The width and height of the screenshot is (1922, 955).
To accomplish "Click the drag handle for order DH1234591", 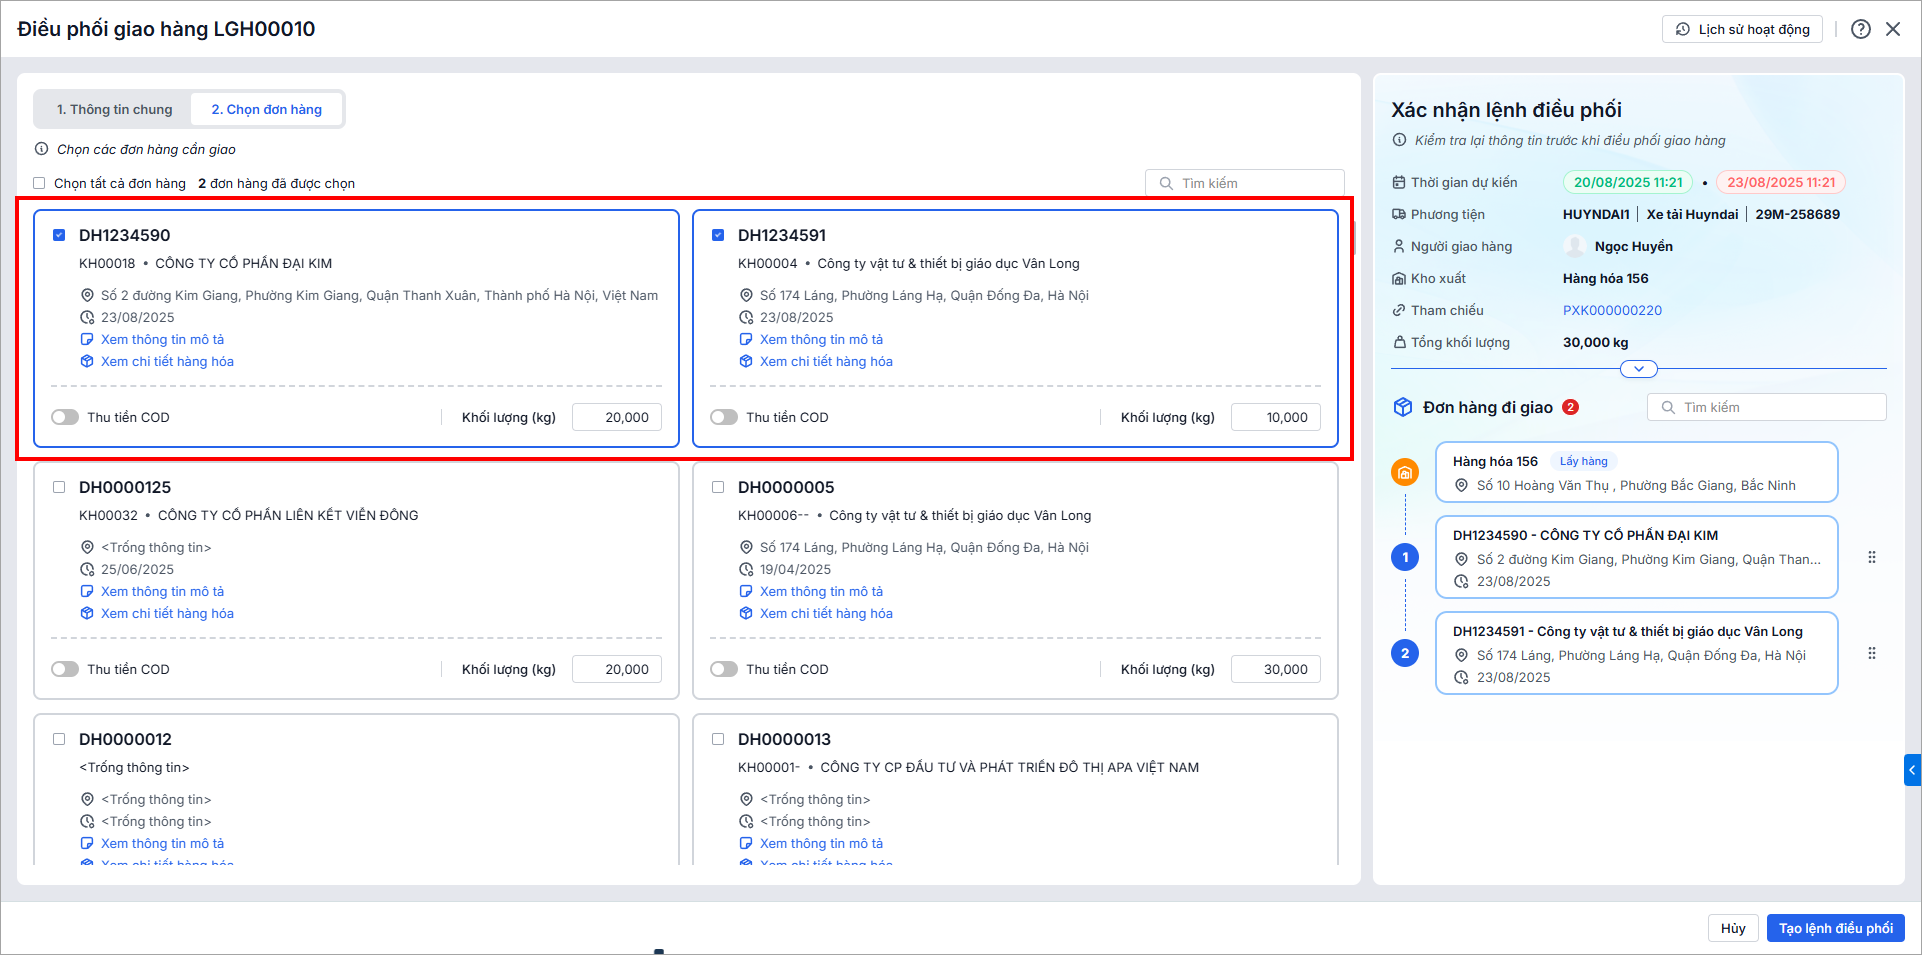I will (1871, 654).
